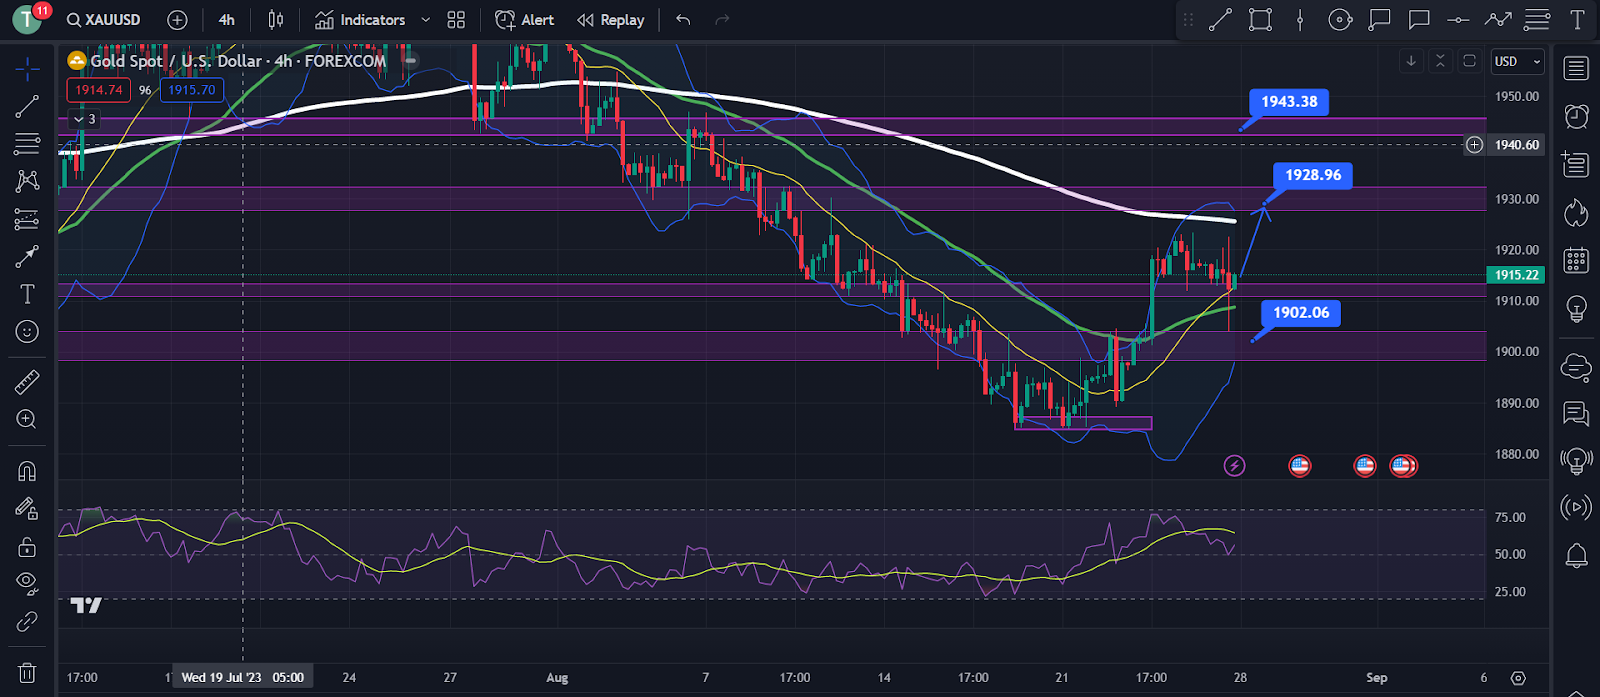Select zigzag path tool in floating toolbar
The height and width of the screenshot is (697, 1600).
tap(1498, 20)
